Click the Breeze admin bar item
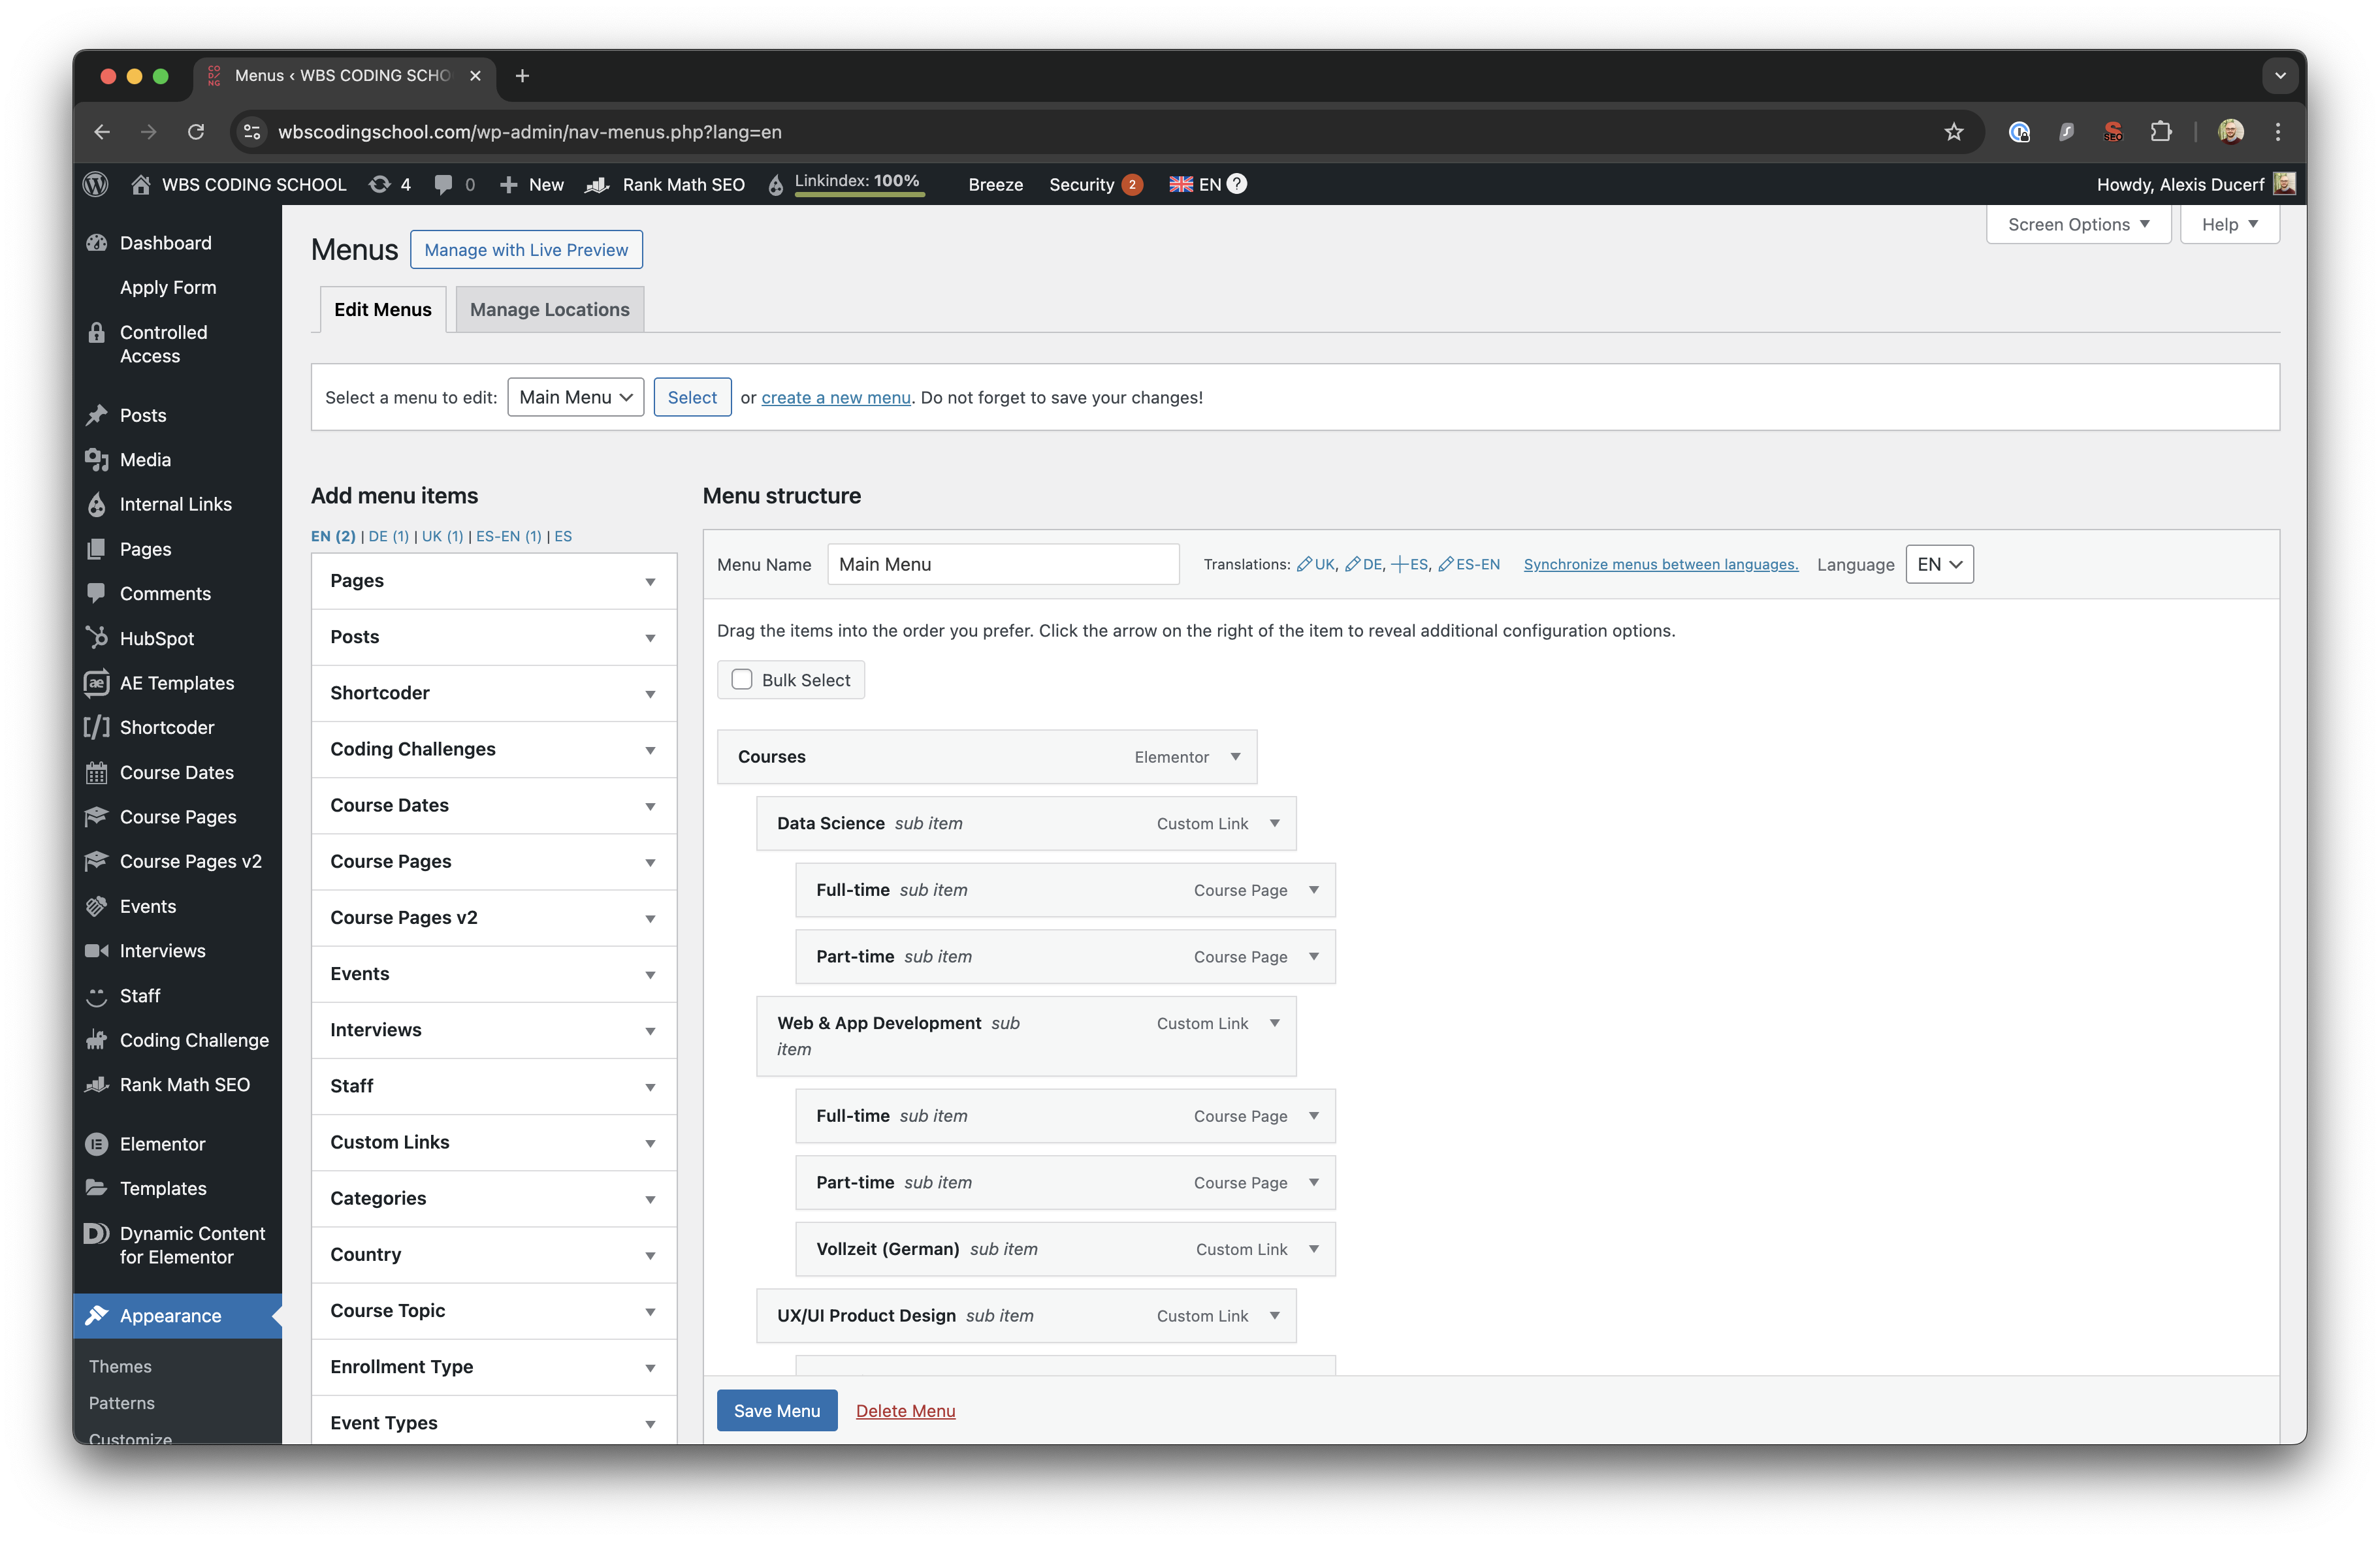The width and height of the screenshot is (2380, 1541). 995,184
